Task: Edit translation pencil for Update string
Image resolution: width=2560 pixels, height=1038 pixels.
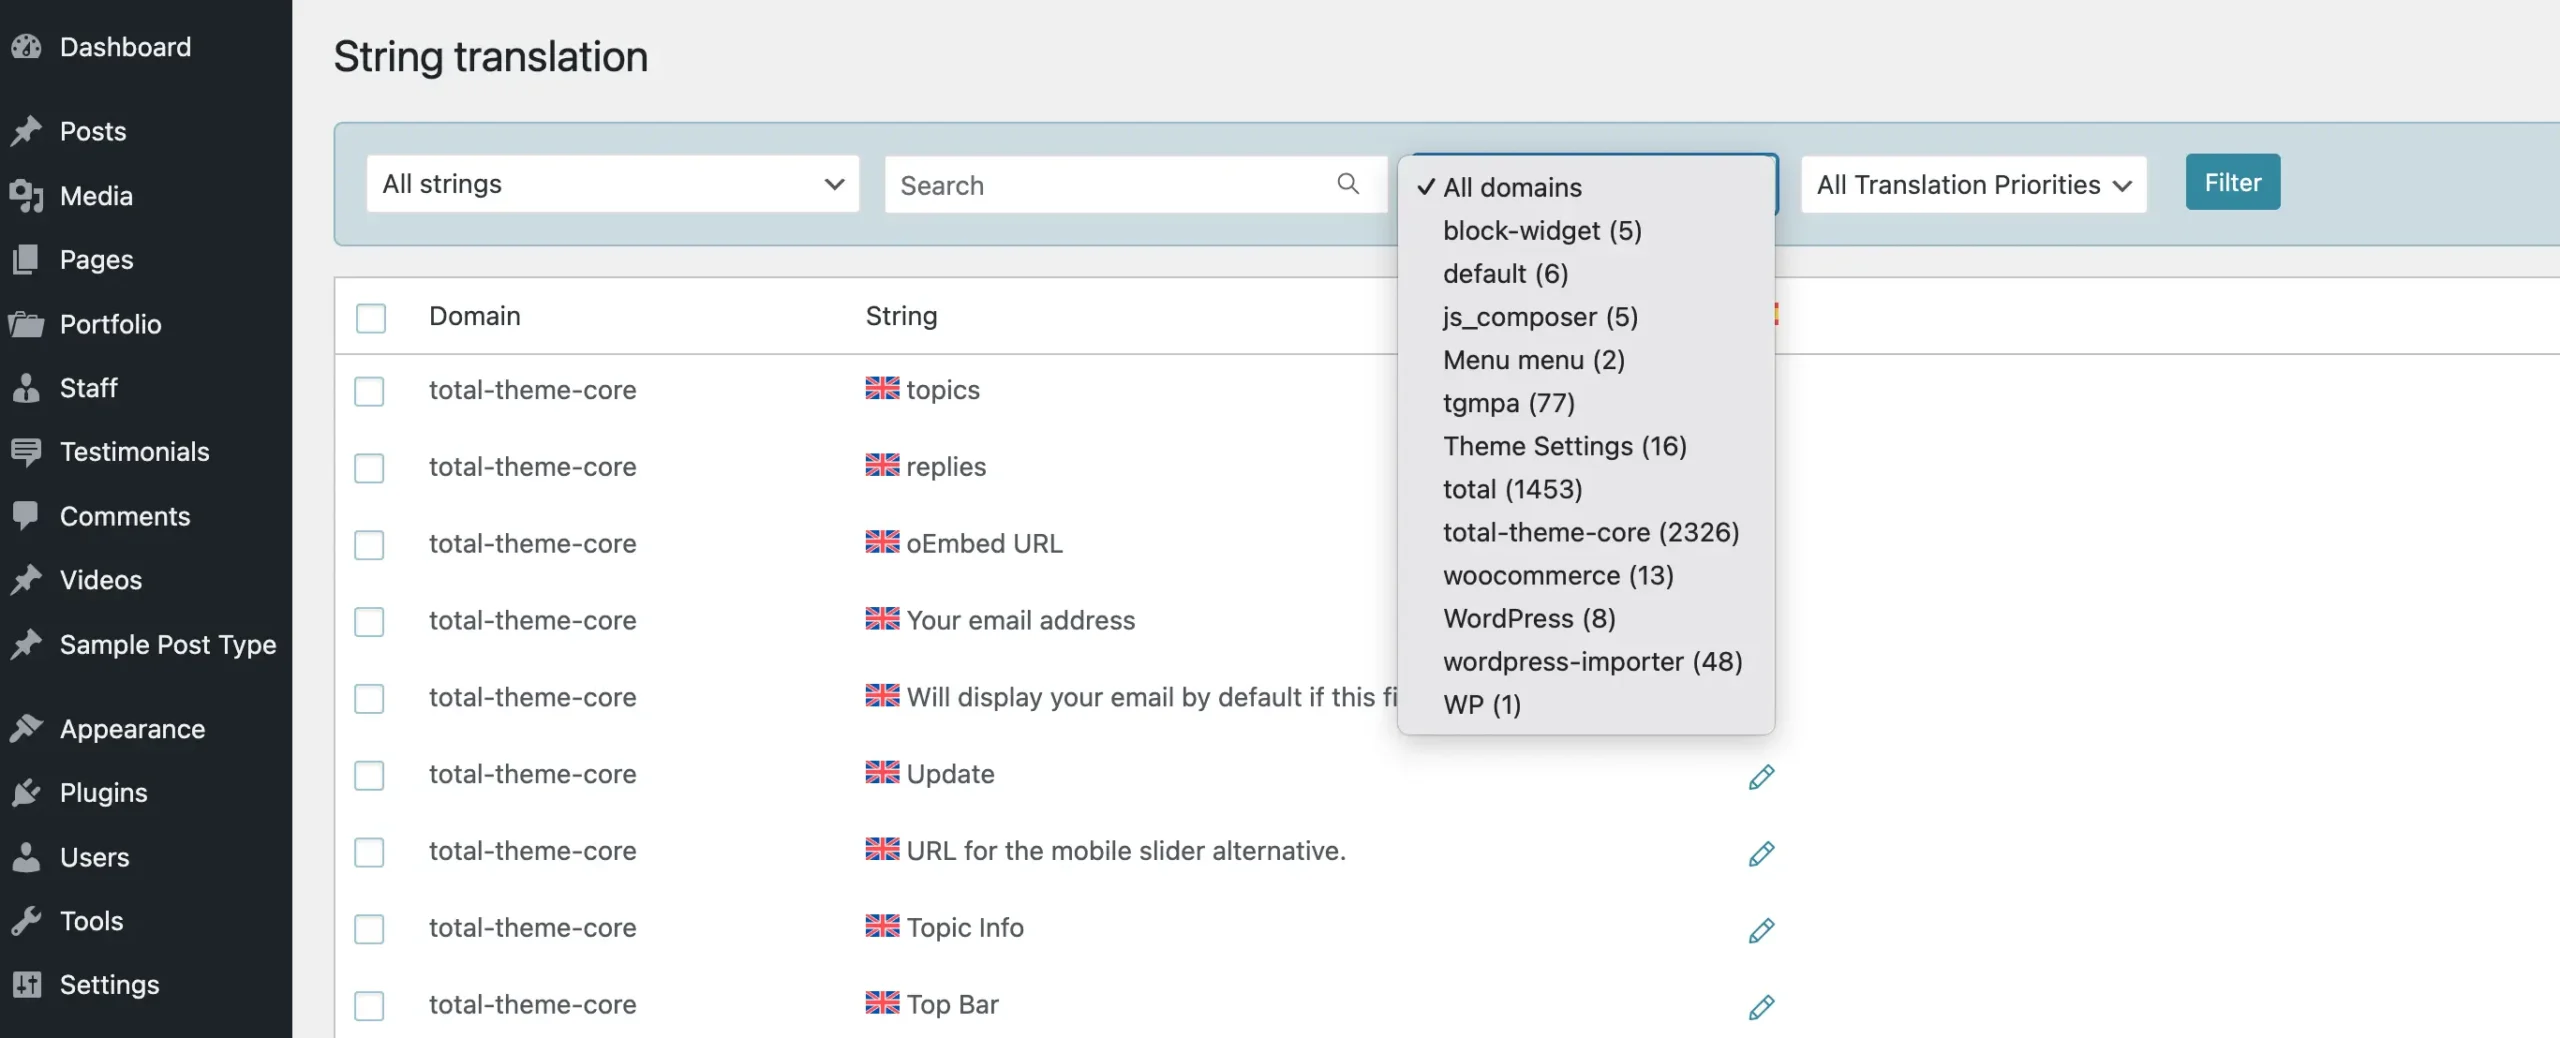Action: point(1761,777)
